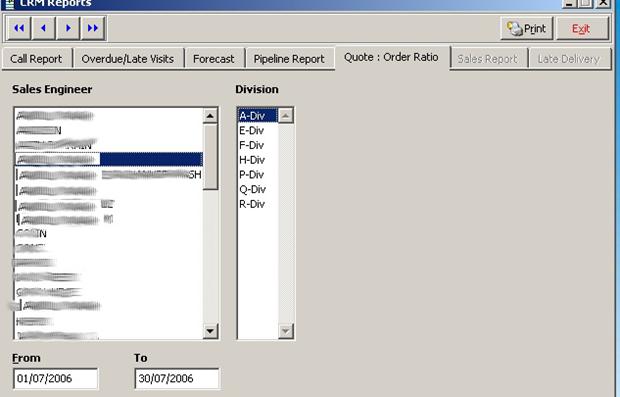Select E-Div in Division list
The height and width of the screenshot is (397, 620).
pos(257,130)
